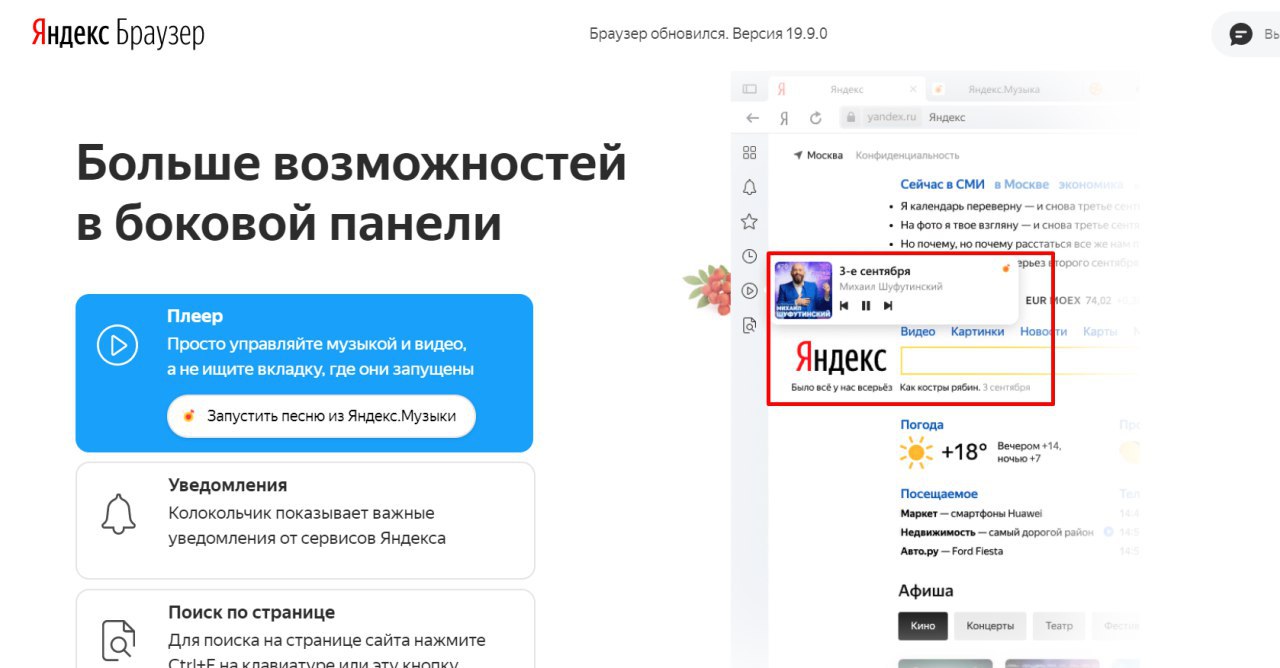Image resolution: width=1280 pixels, height=668 pixels.
Task: Select the Концерты tab in Афиша
Action: click(990, 626)
